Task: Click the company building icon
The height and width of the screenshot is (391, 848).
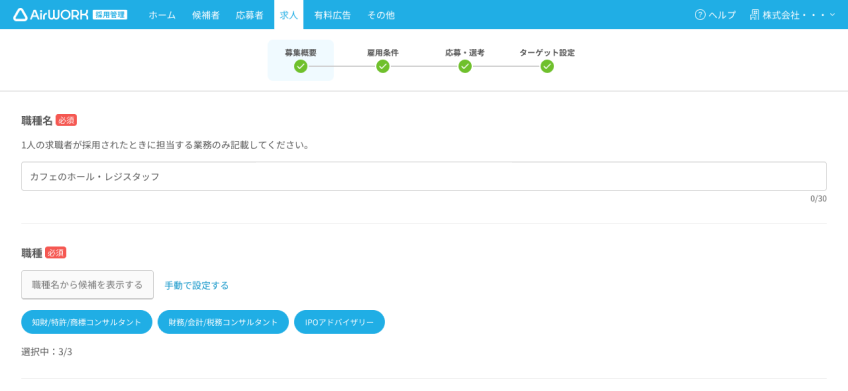Action: pos(754,15)
